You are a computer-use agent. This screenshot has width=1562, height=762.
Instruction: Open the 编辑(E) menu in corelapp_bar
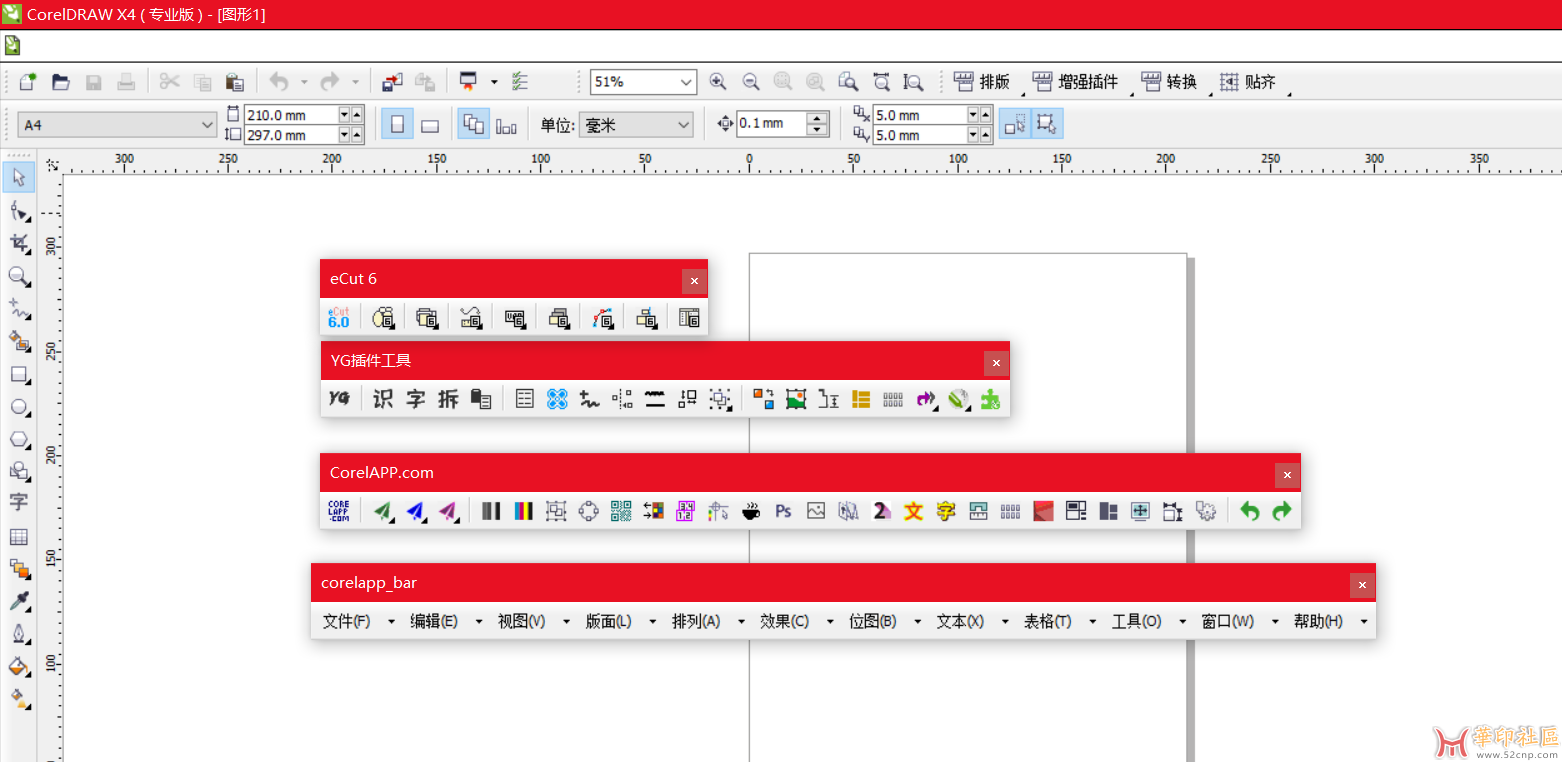click(434, 621)
